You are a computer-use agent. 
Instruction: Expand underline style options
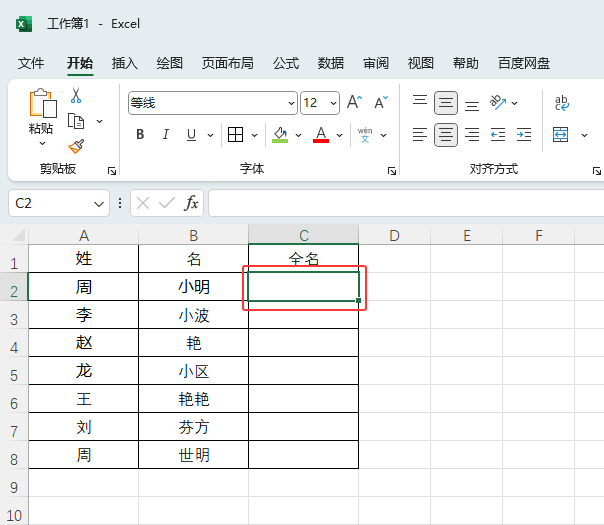(x=210, y=135)
